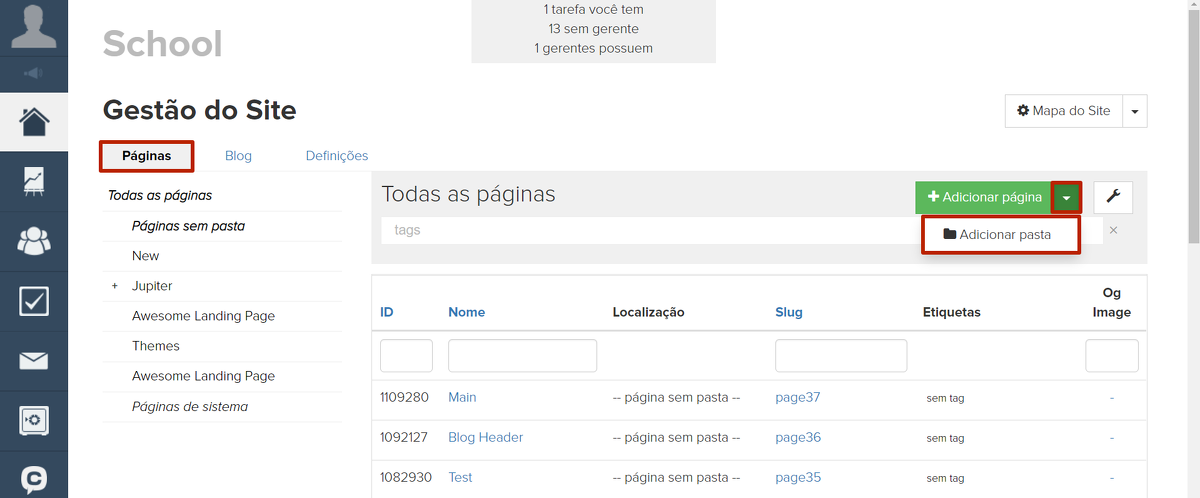Open the Mapa do Site dropdown arrow
Screen dimensions: 1200x498
point(1135,111)
